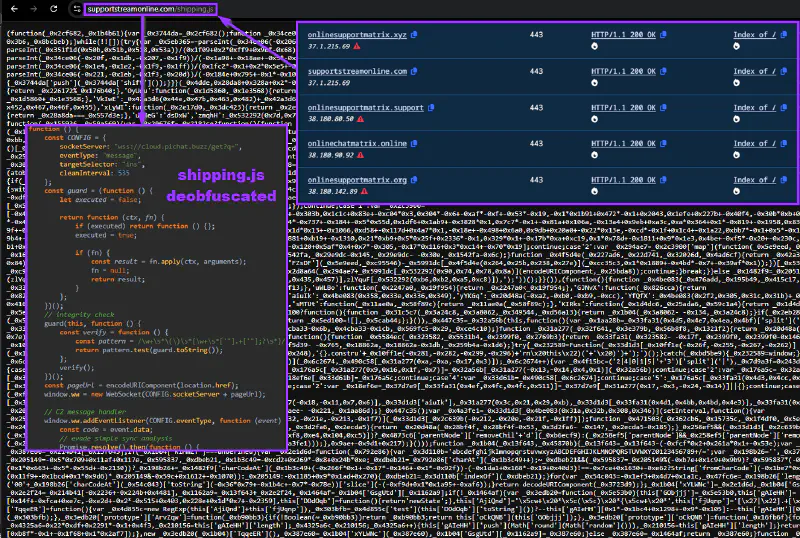Open site information icon beside the URL

pos(77,9)
